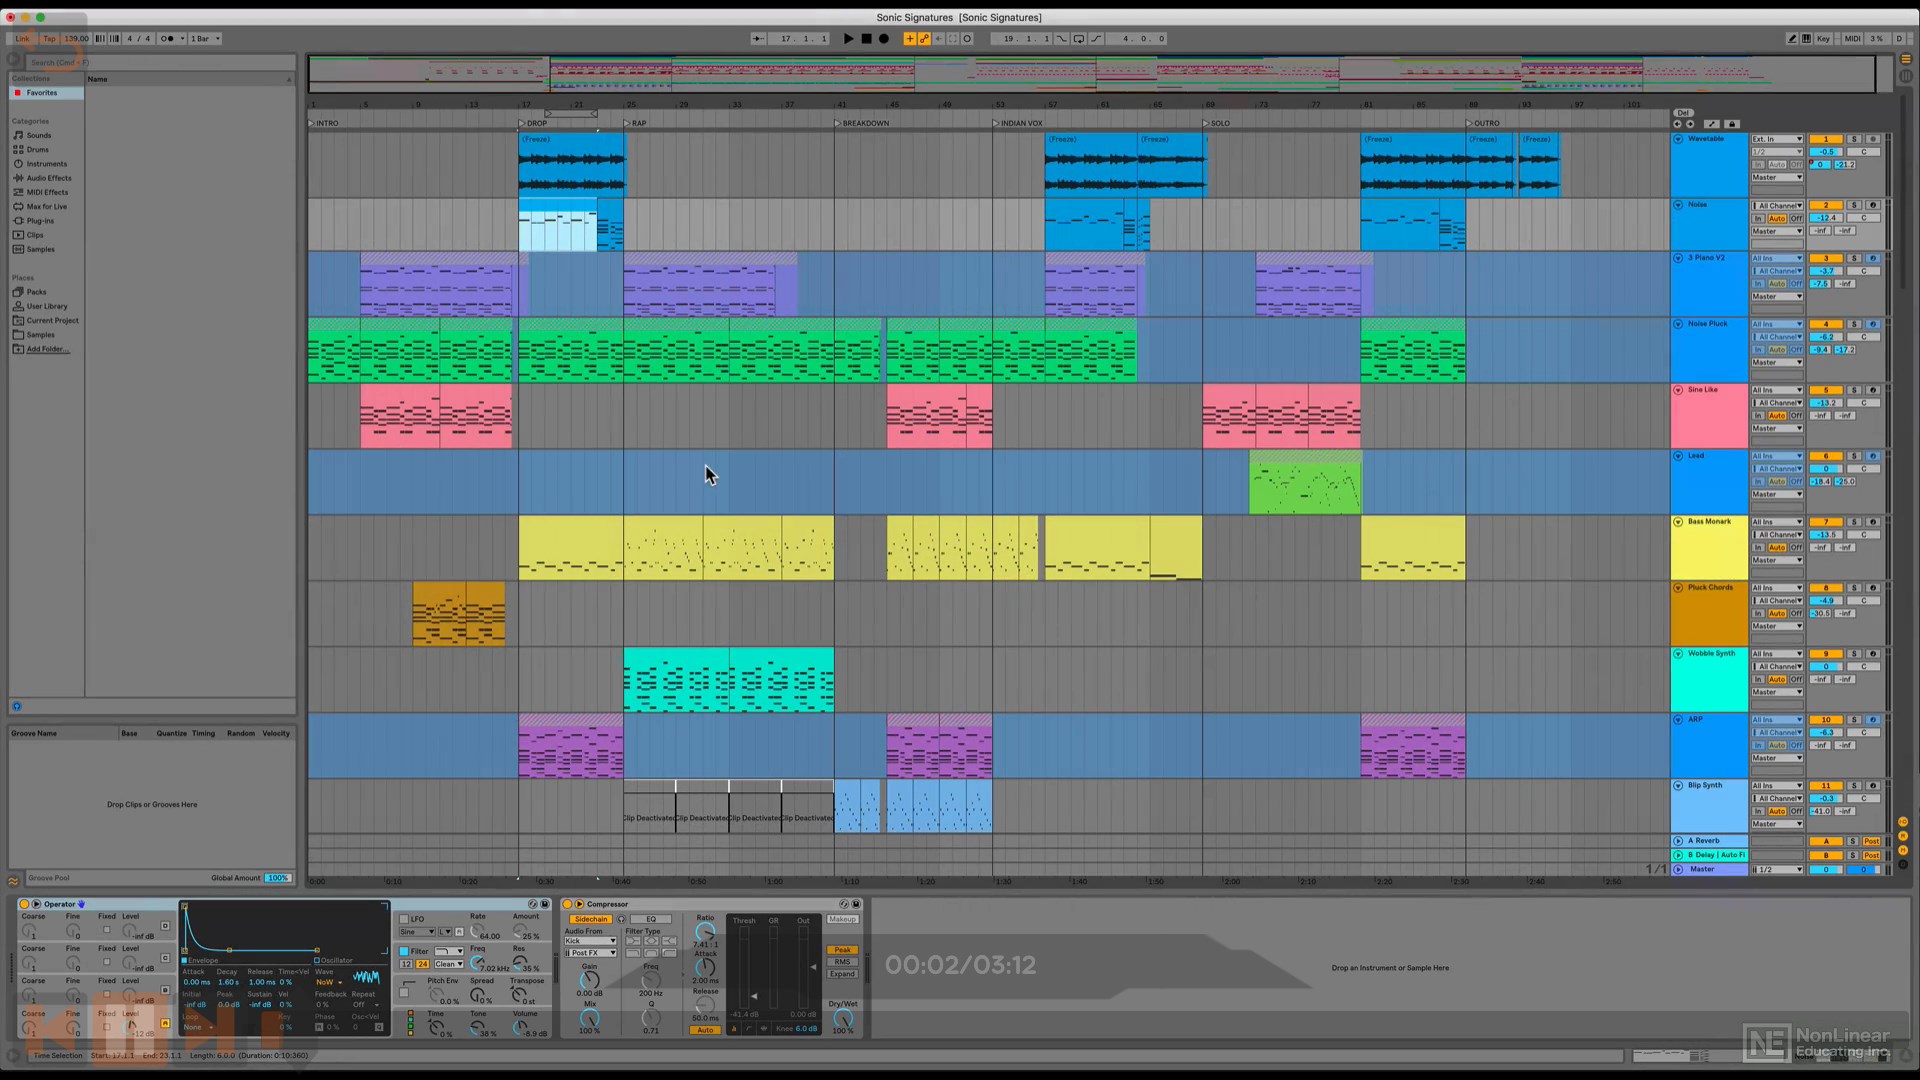Viewport: 1920px width, 1080px height.
Task: Select RMS mode in Compressor
Action: (842, 962)
